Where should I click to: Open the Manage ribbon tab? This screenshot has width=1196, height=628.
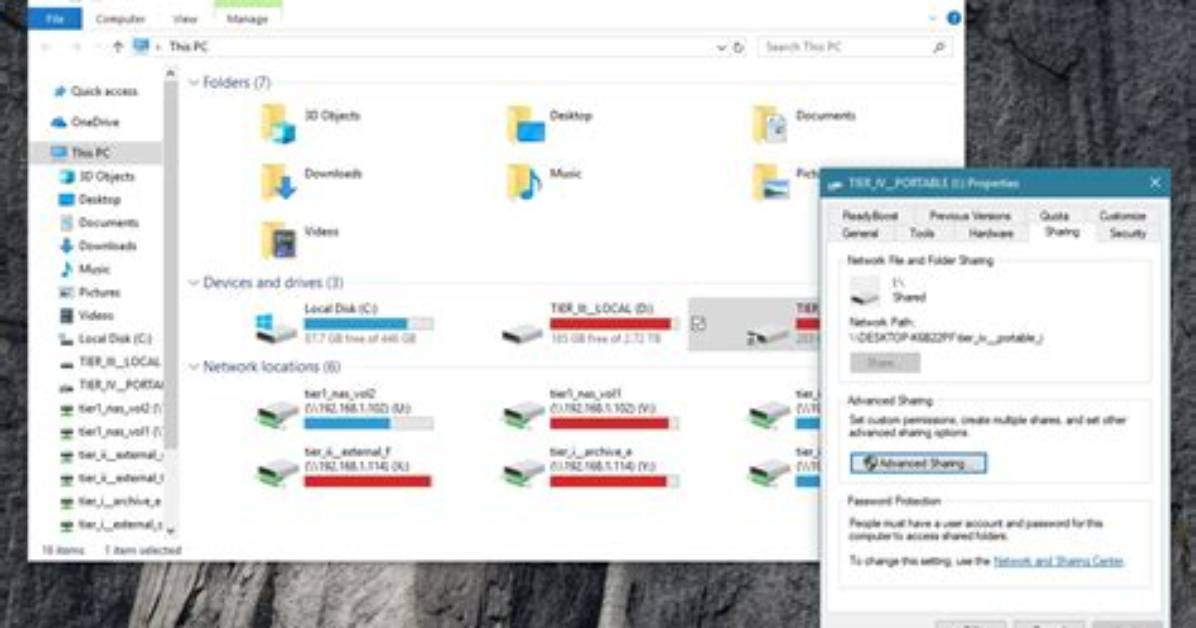(247, 19)
